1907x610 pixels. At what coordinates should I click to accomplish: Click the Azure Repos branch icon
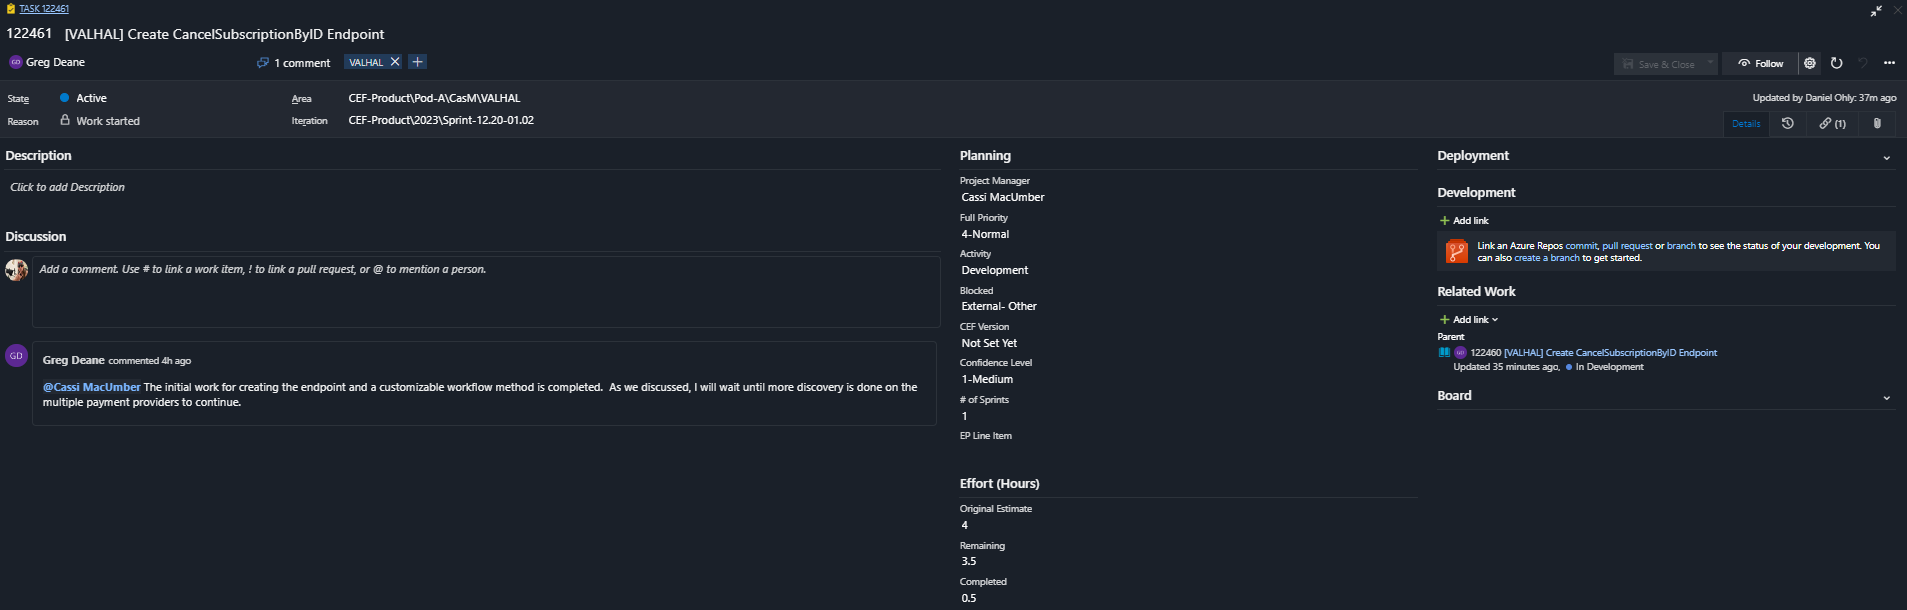(1457, 251)
